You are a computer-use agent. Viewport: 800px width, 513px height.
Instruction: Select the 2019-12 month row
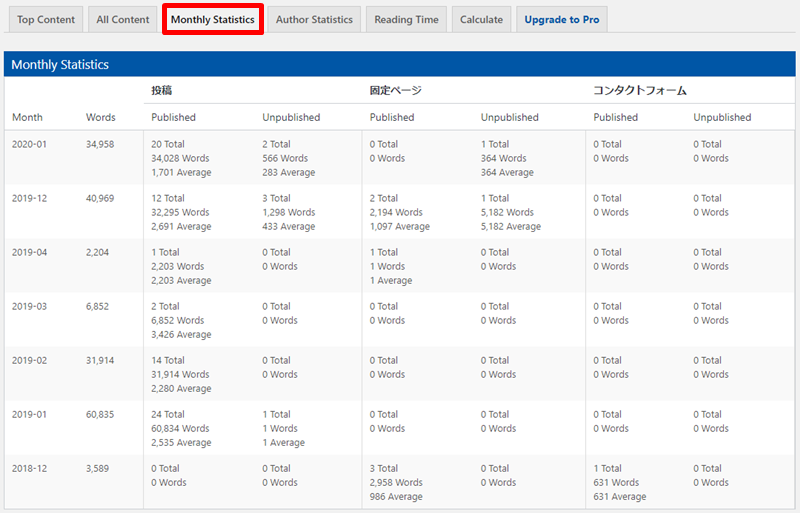29,198
